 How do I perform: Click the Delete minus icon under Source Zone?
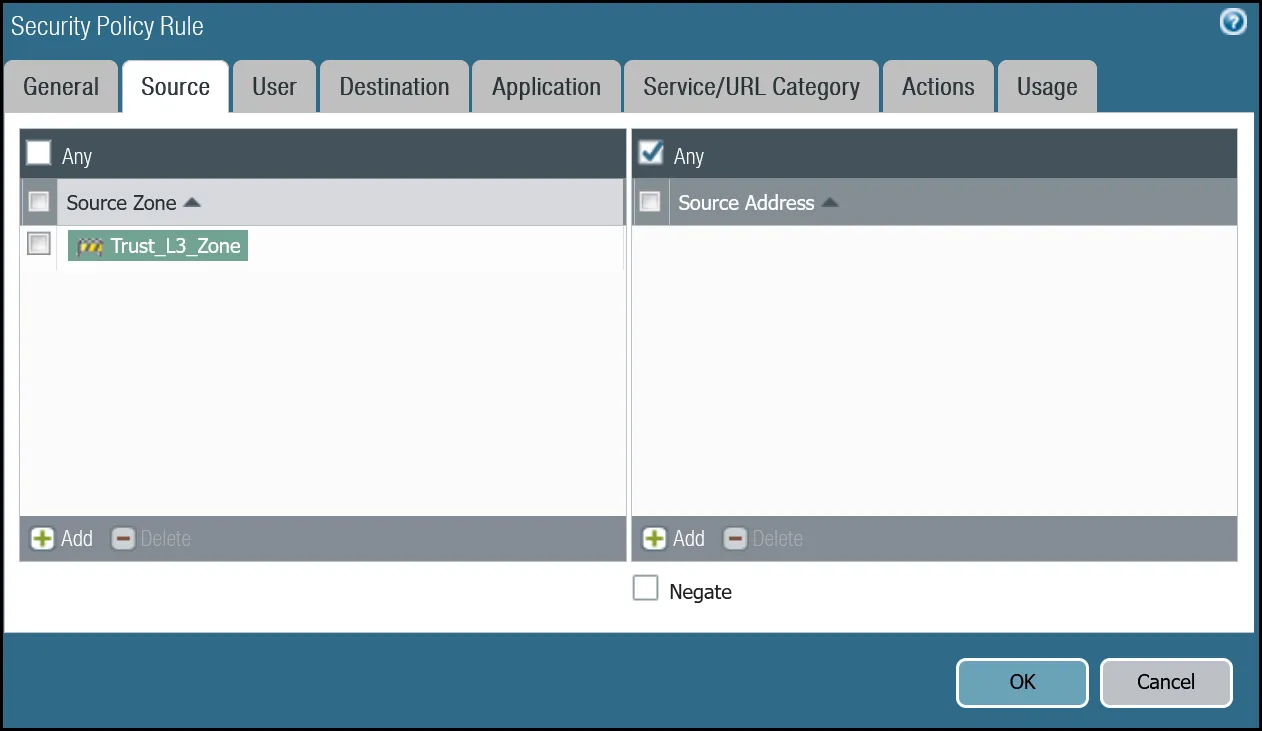tap(123, 539)
